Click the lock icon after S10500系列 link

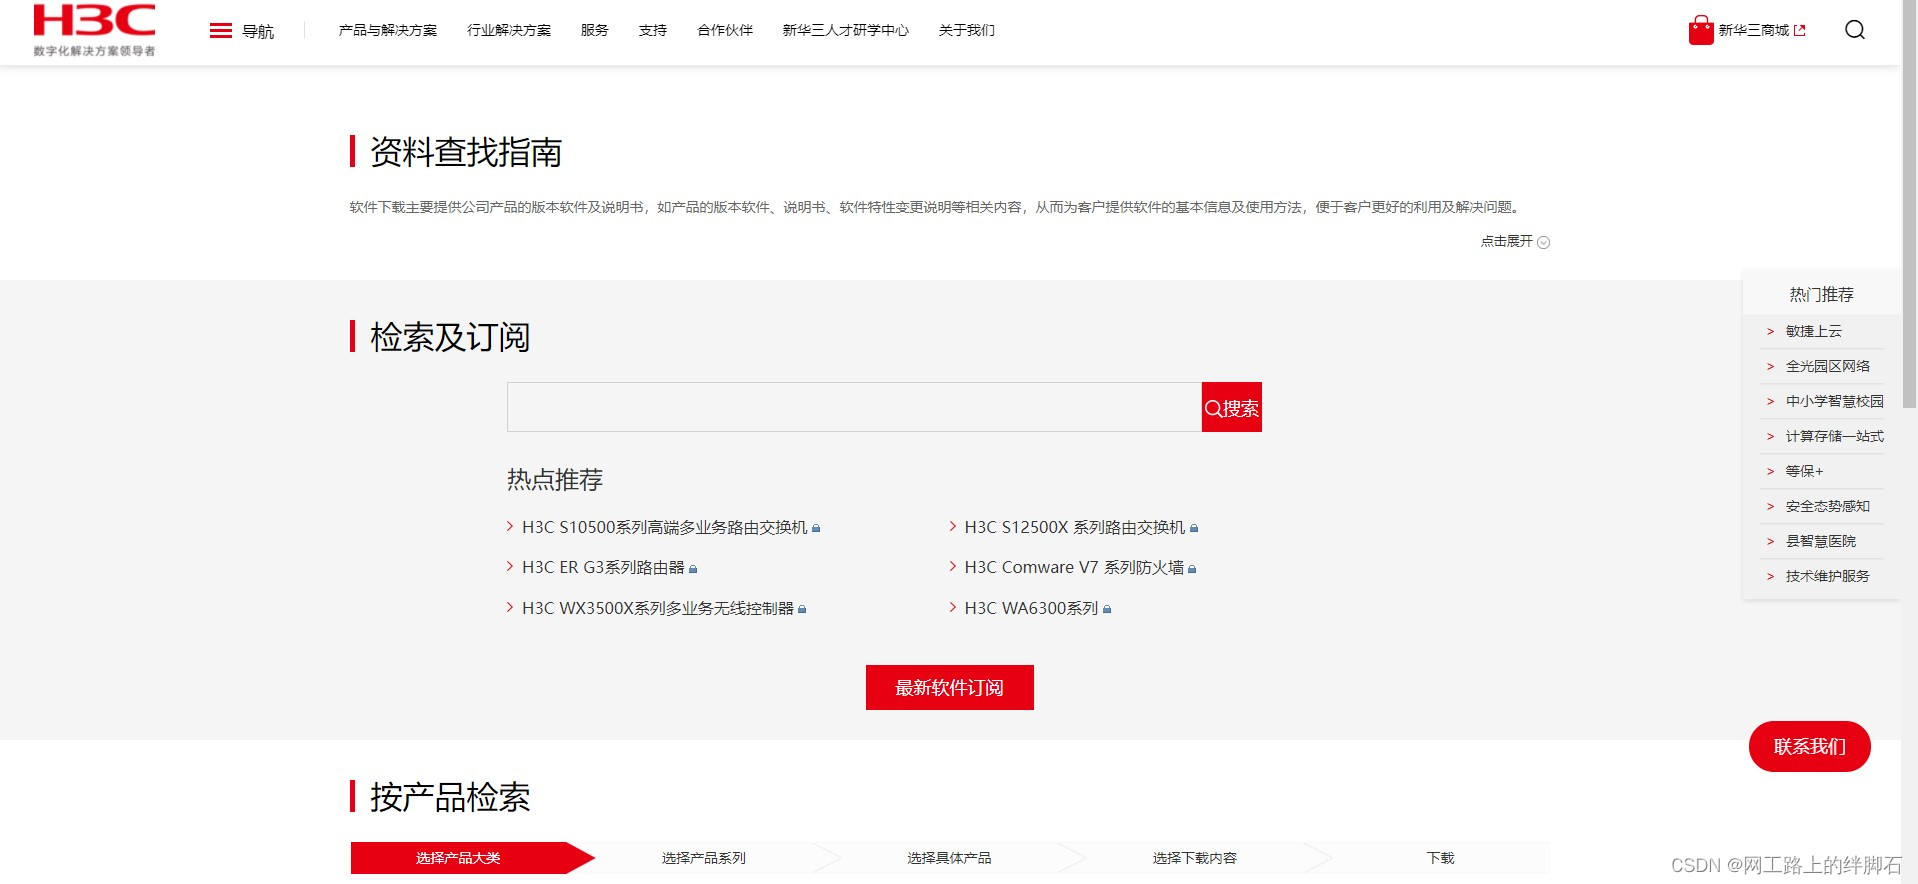pos(816,528)
